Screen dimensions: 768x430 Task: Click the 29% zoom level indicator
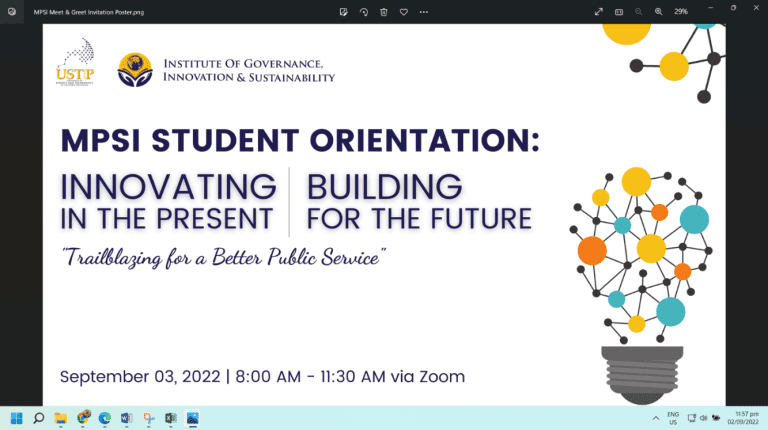681,11
